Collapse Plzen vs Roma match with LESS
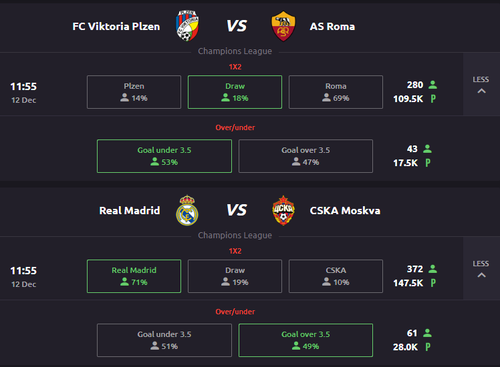This screenshot has width=500, height=367. 481,85
